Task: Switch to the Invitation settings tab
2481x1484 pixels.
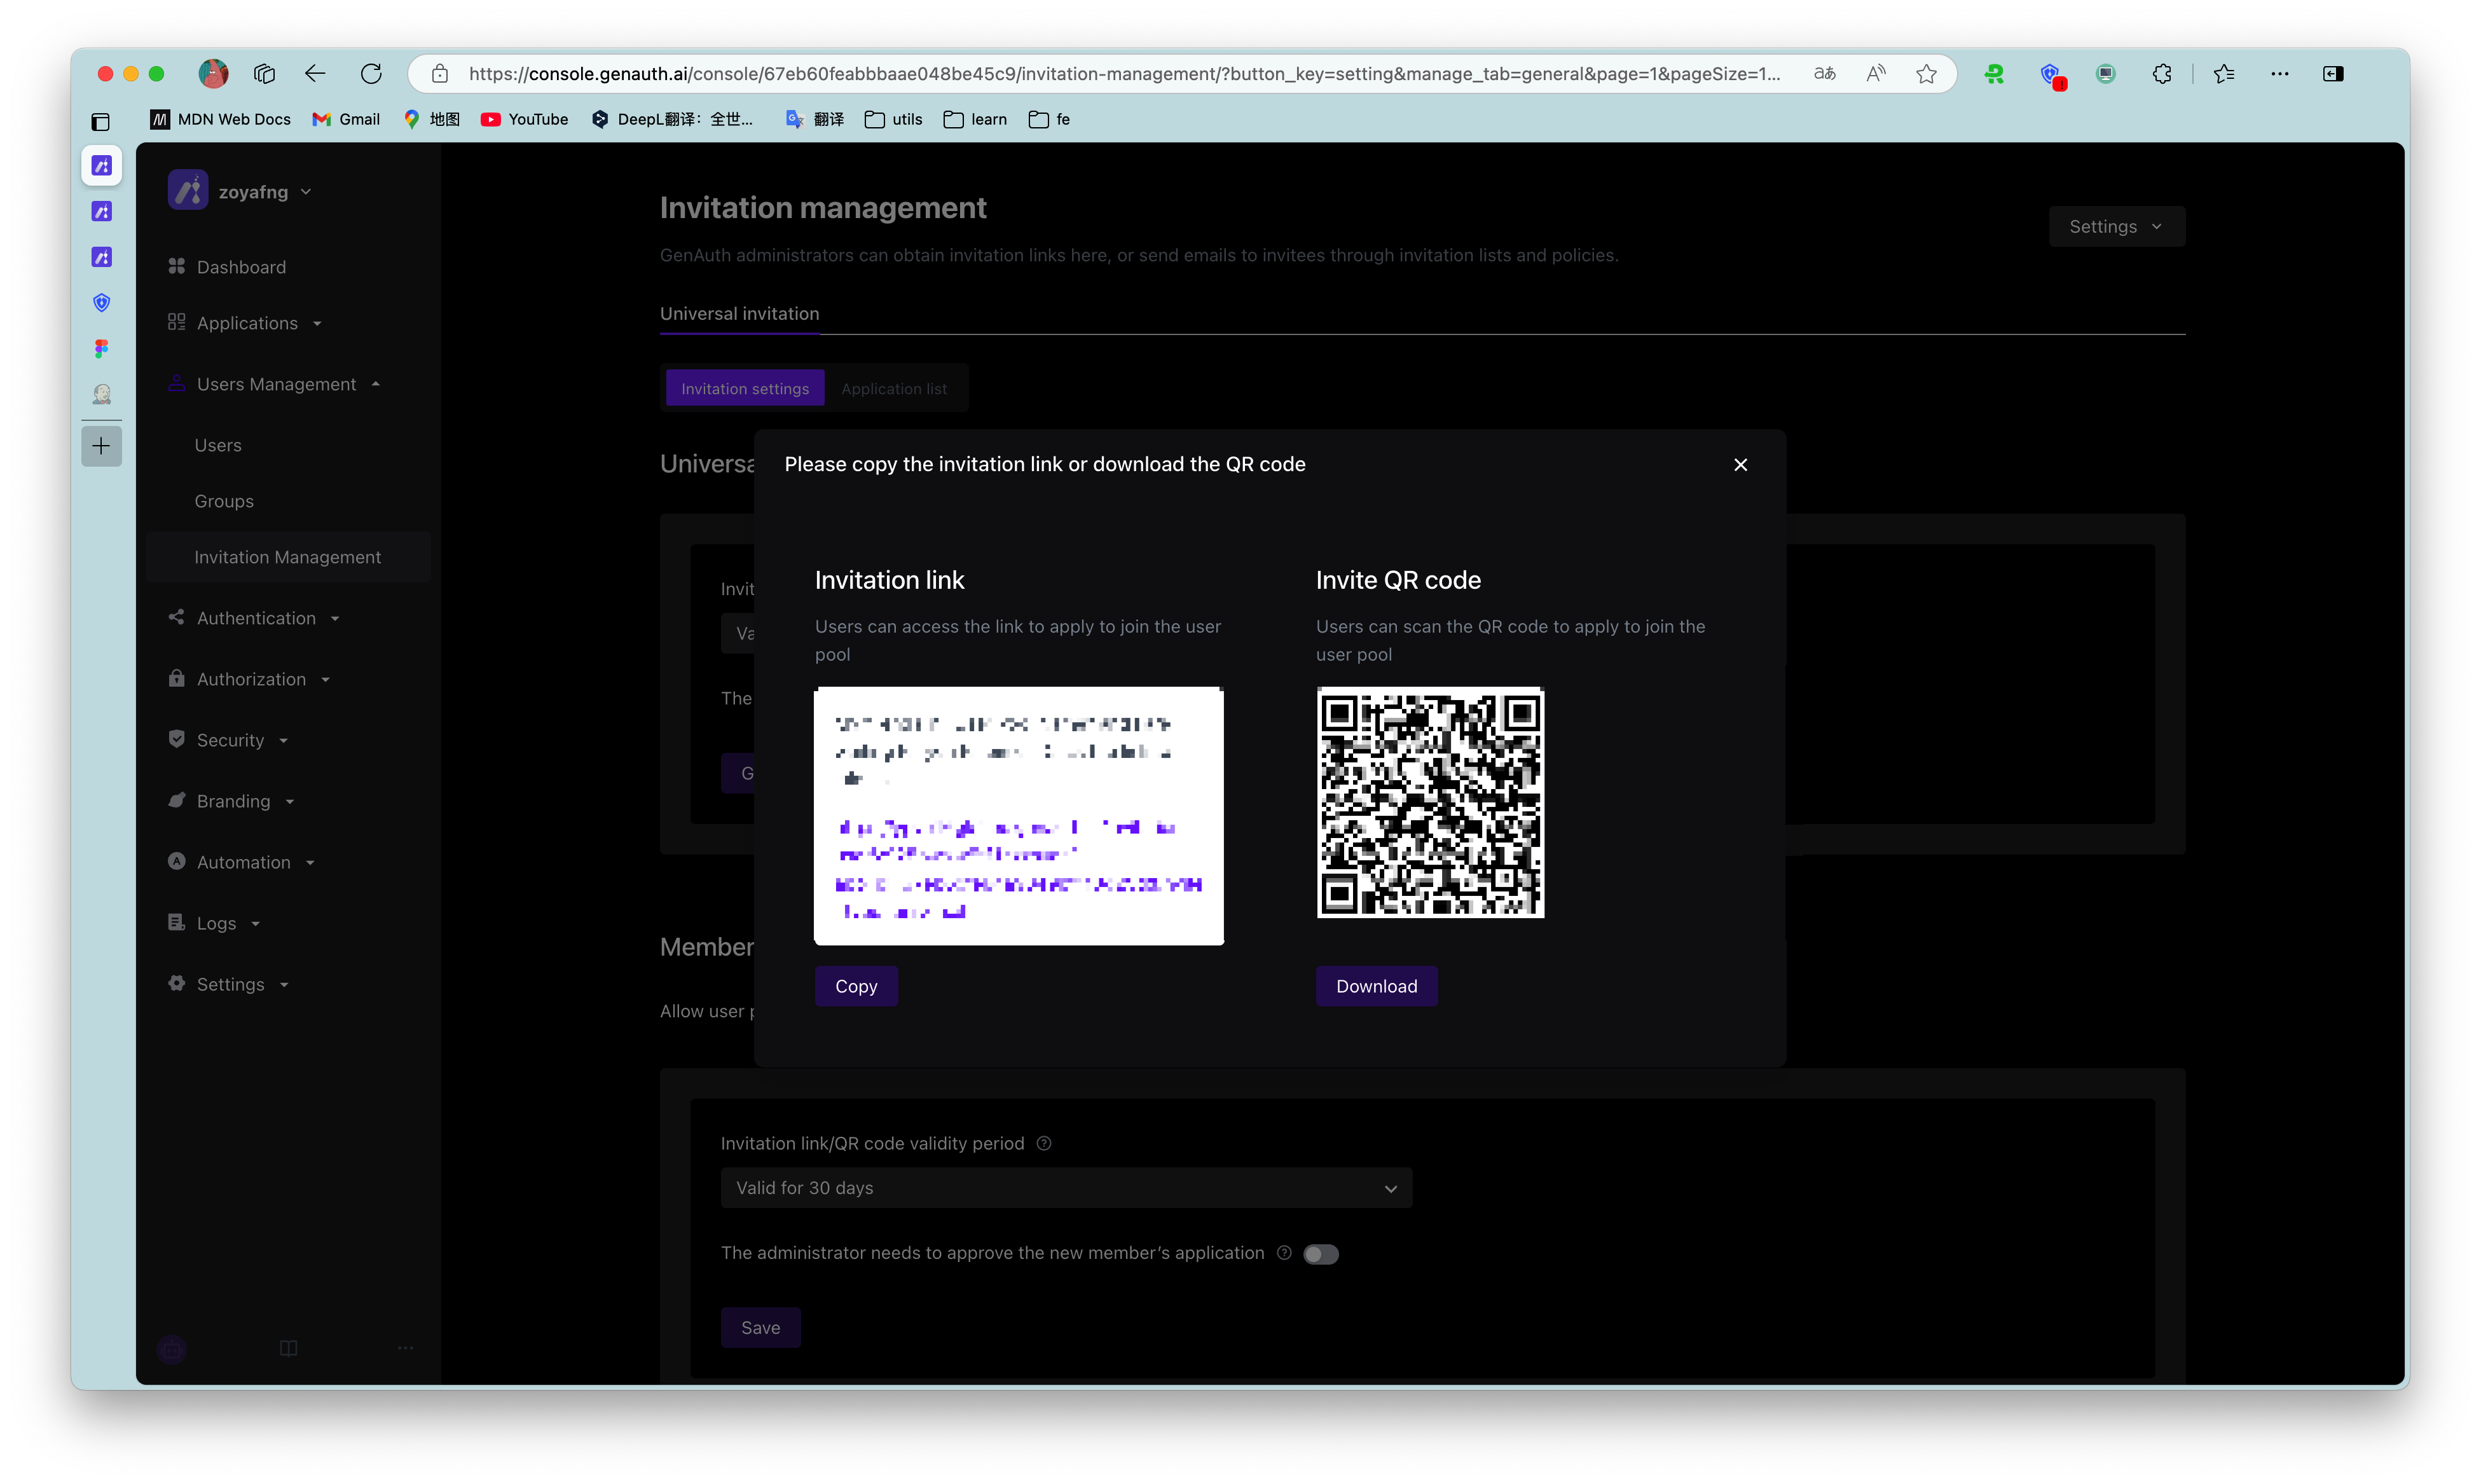Action: 745,388
